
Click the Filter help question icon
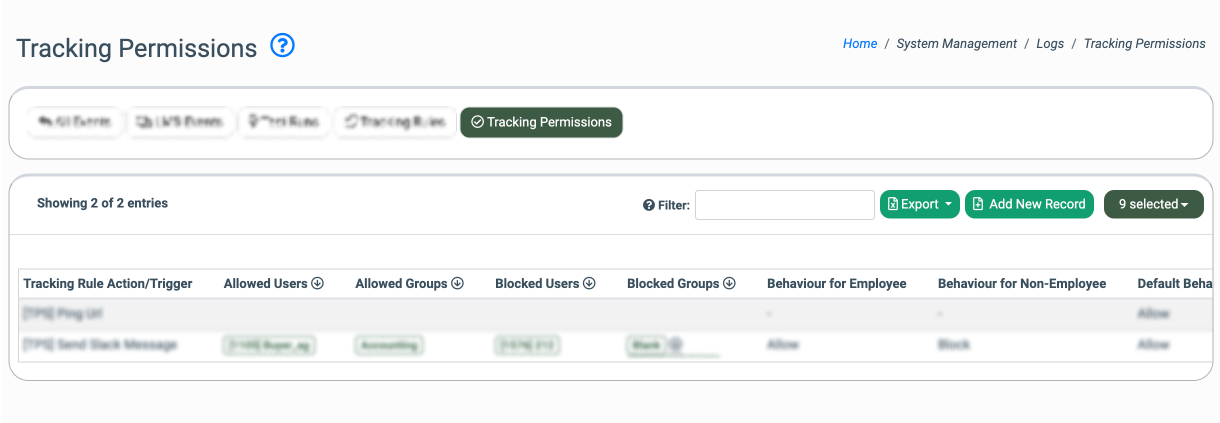[x=648, y=205]
